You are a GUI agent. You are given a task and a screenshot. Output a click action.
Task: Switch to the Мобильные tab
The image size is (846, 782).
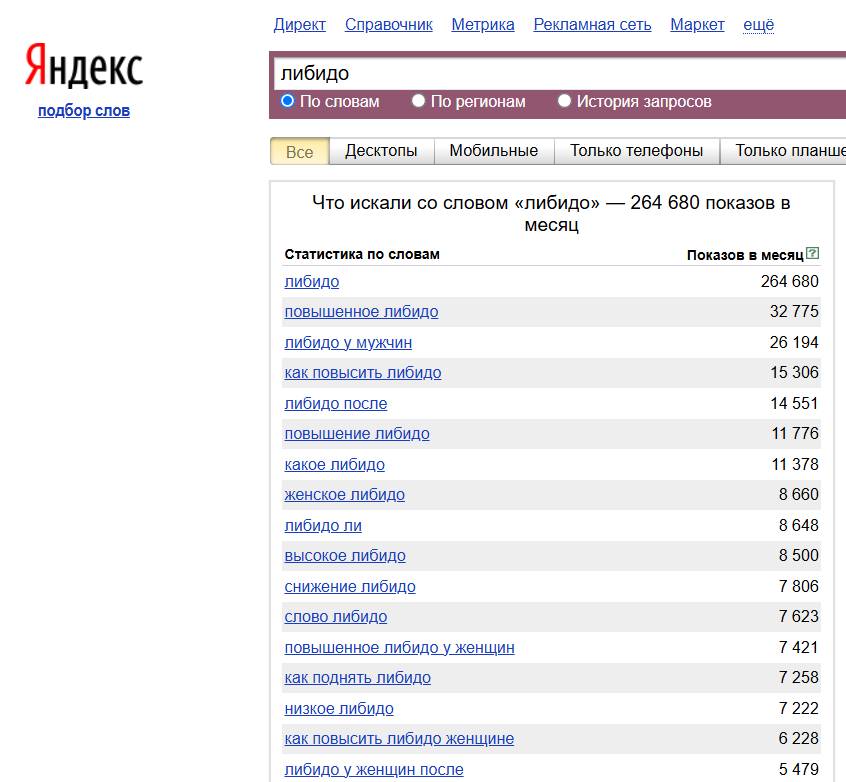(493, 151)
